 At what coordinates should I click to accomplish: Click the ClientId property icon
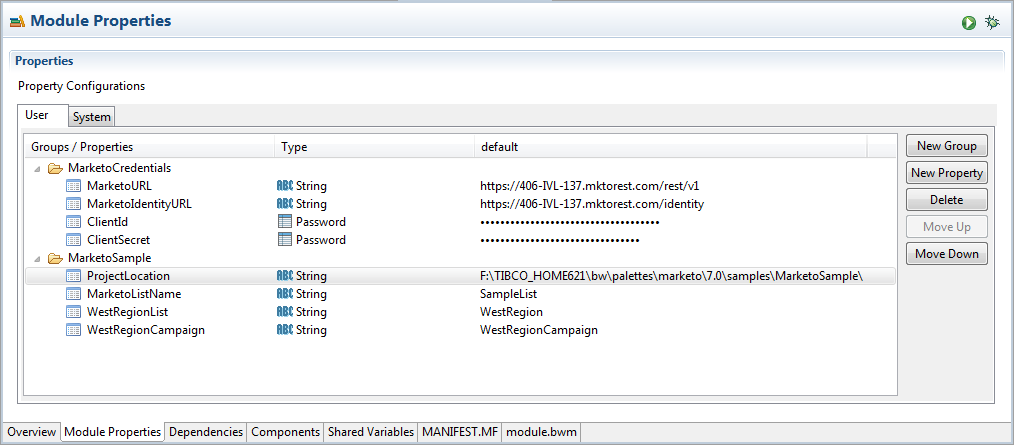[x=74, y=222]
